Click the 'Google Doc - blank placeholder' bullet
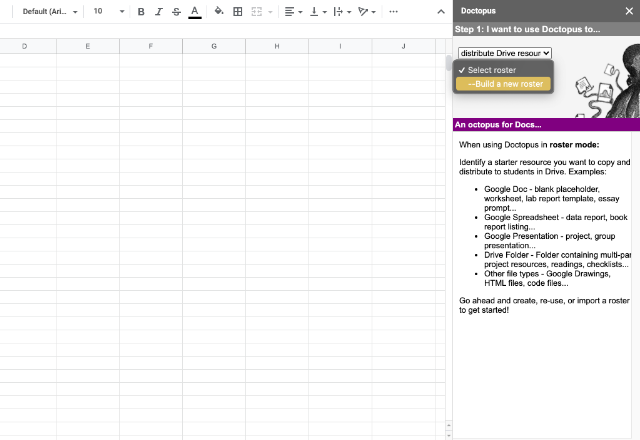This screenshot has height=440, width=640. (x=551, y=198)
